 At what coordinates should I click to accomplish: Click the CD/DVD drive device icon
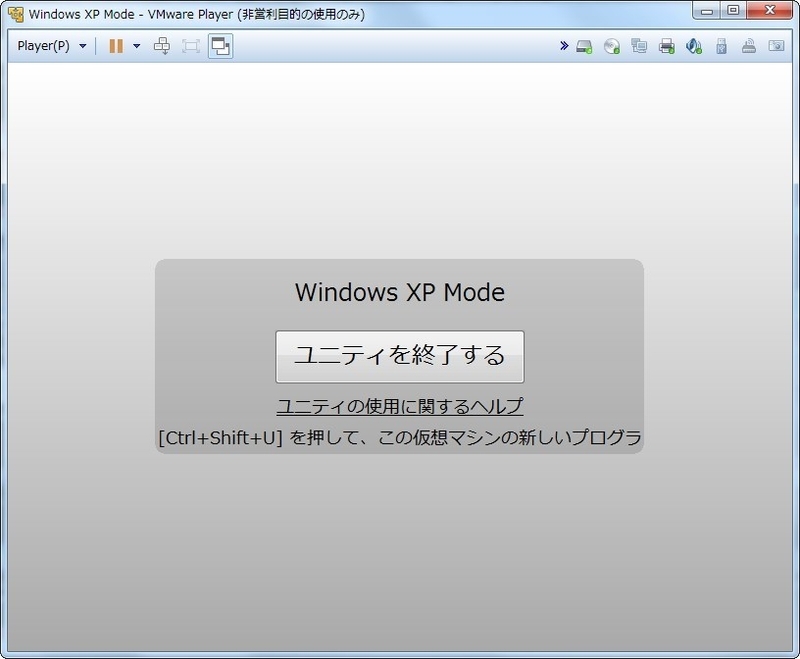click(x=612, y=46)
